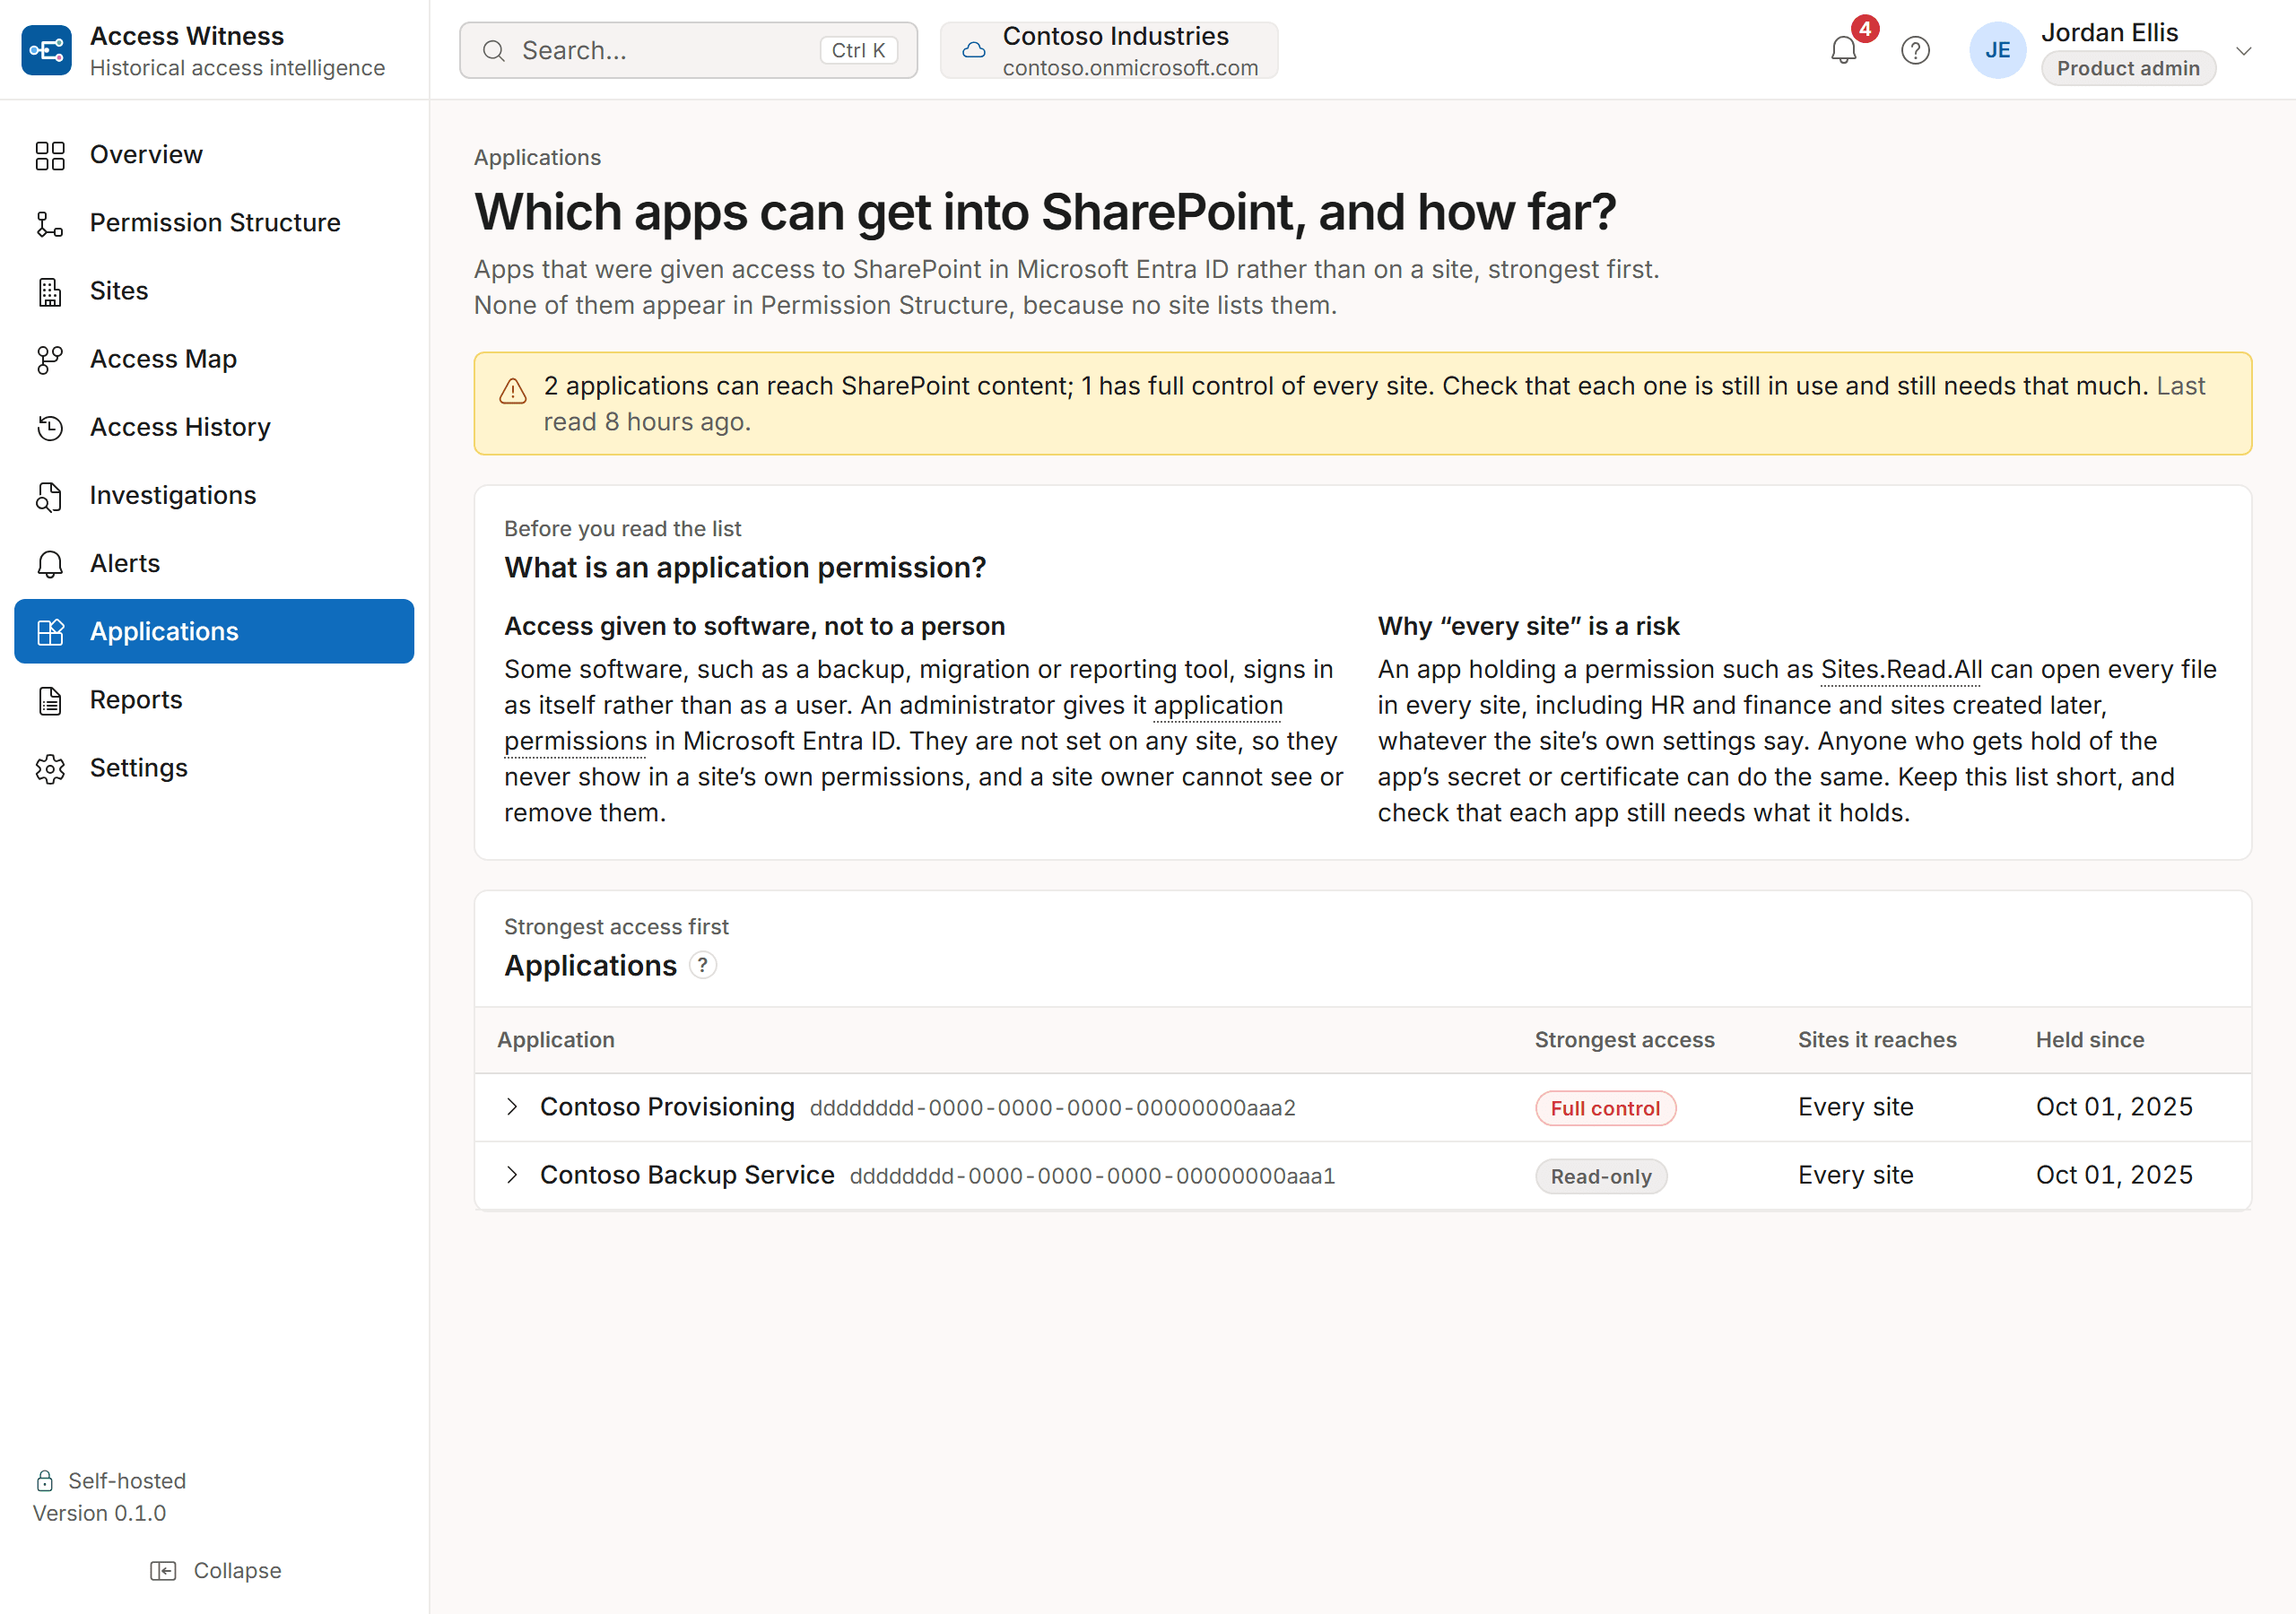Click 'Every site' in Contoso Provisioning row
Viewport: 2296px width, 1614px height.
click(x=1855, y=1107)
